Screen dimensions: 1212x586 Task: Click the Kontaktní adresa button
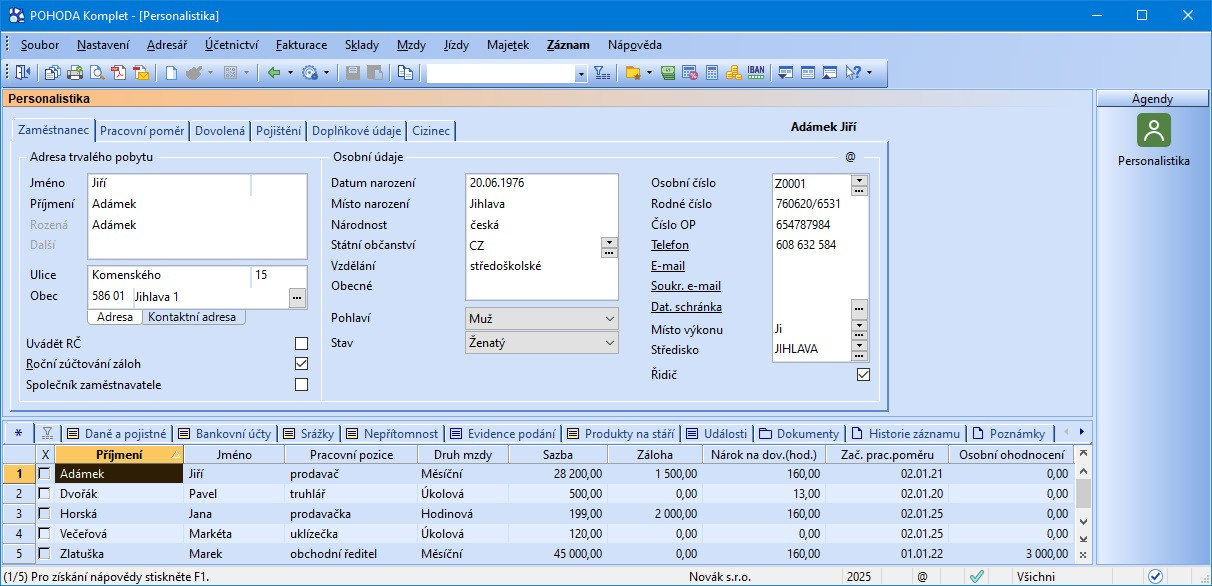[x=193, y=317]
